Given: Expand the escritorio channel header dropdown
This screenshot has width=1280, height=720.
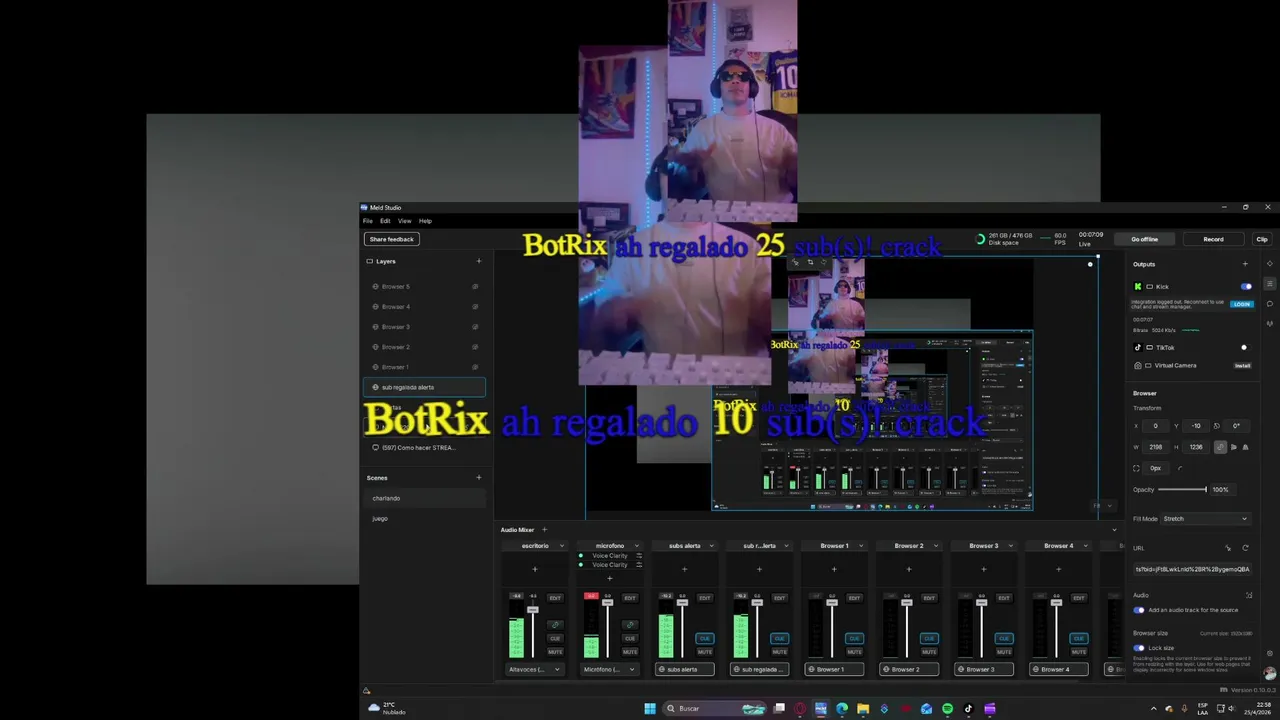Looking at the screenshot, I should [562, 546].
